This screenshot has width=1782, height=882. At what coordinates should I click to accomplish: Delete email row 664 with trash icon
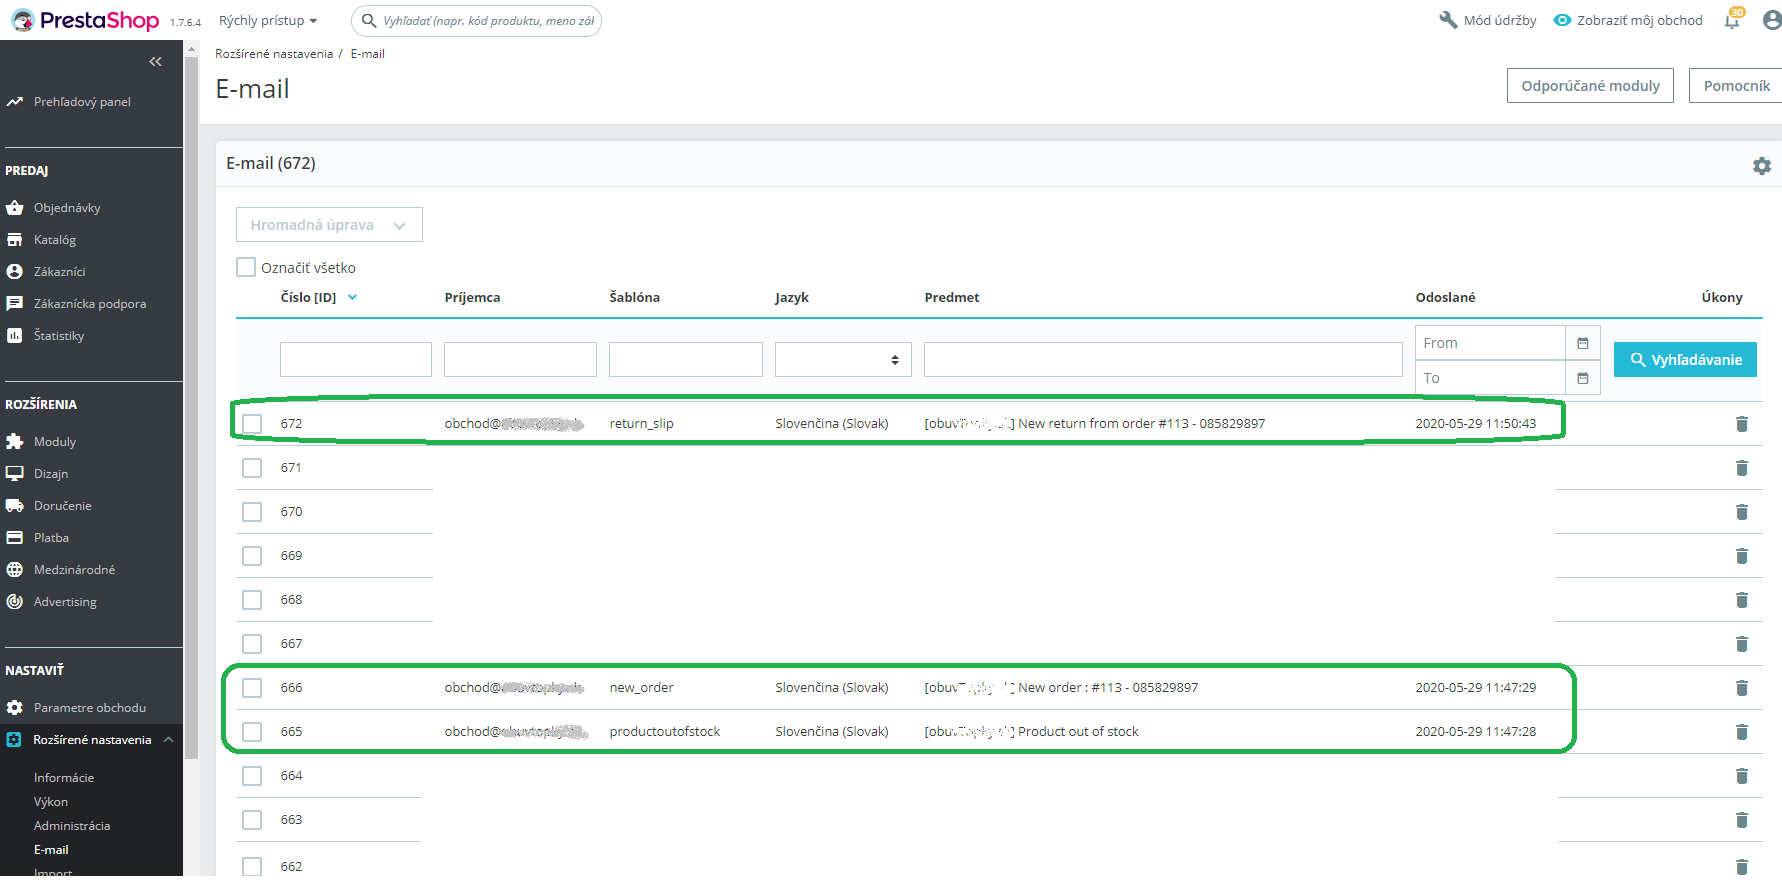point(1742,776)
